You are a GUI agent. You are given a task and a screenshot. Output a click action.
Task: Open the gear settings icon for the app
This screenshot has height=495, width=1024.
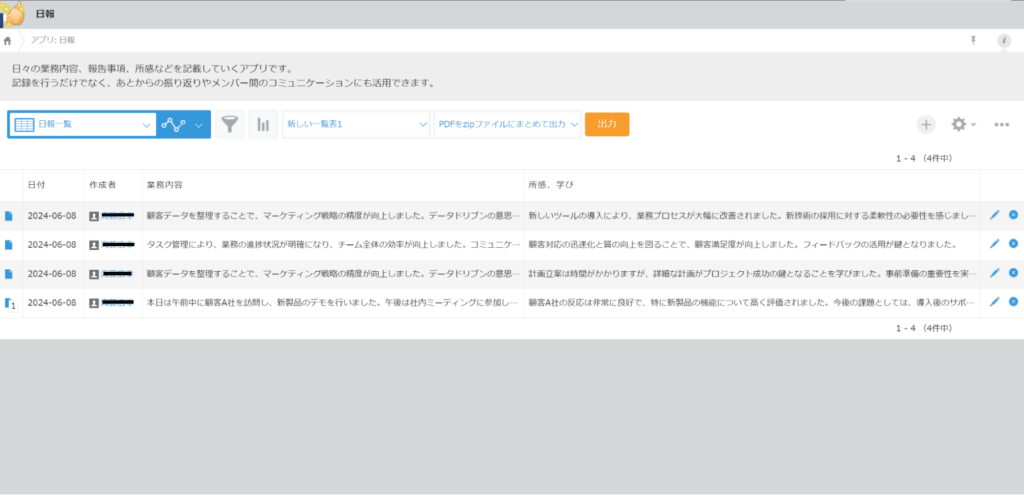pyautogui.click(x=959, y=124)
